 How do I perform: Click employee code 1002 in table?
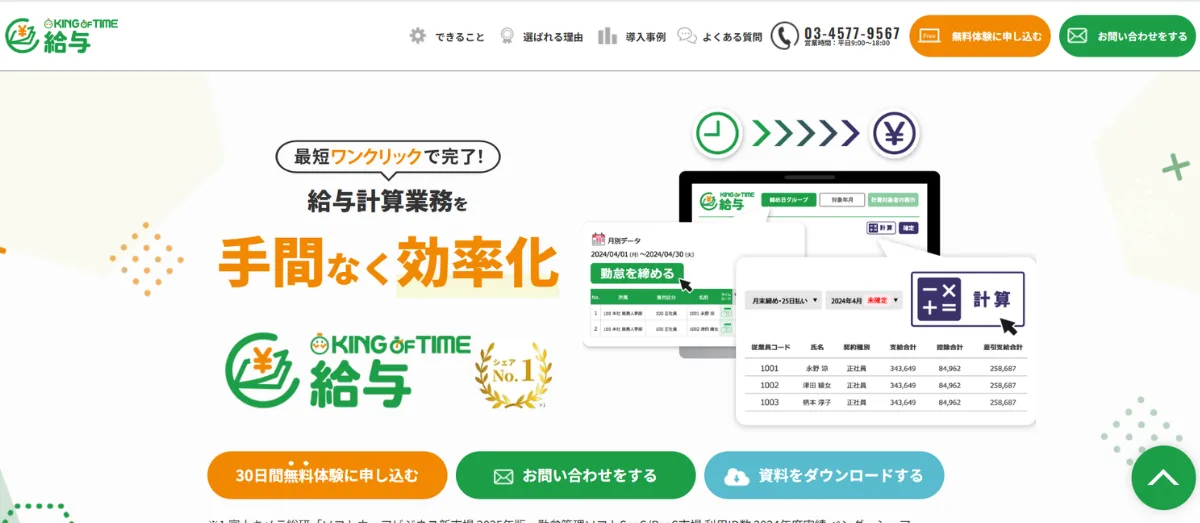tap(770, 385)
